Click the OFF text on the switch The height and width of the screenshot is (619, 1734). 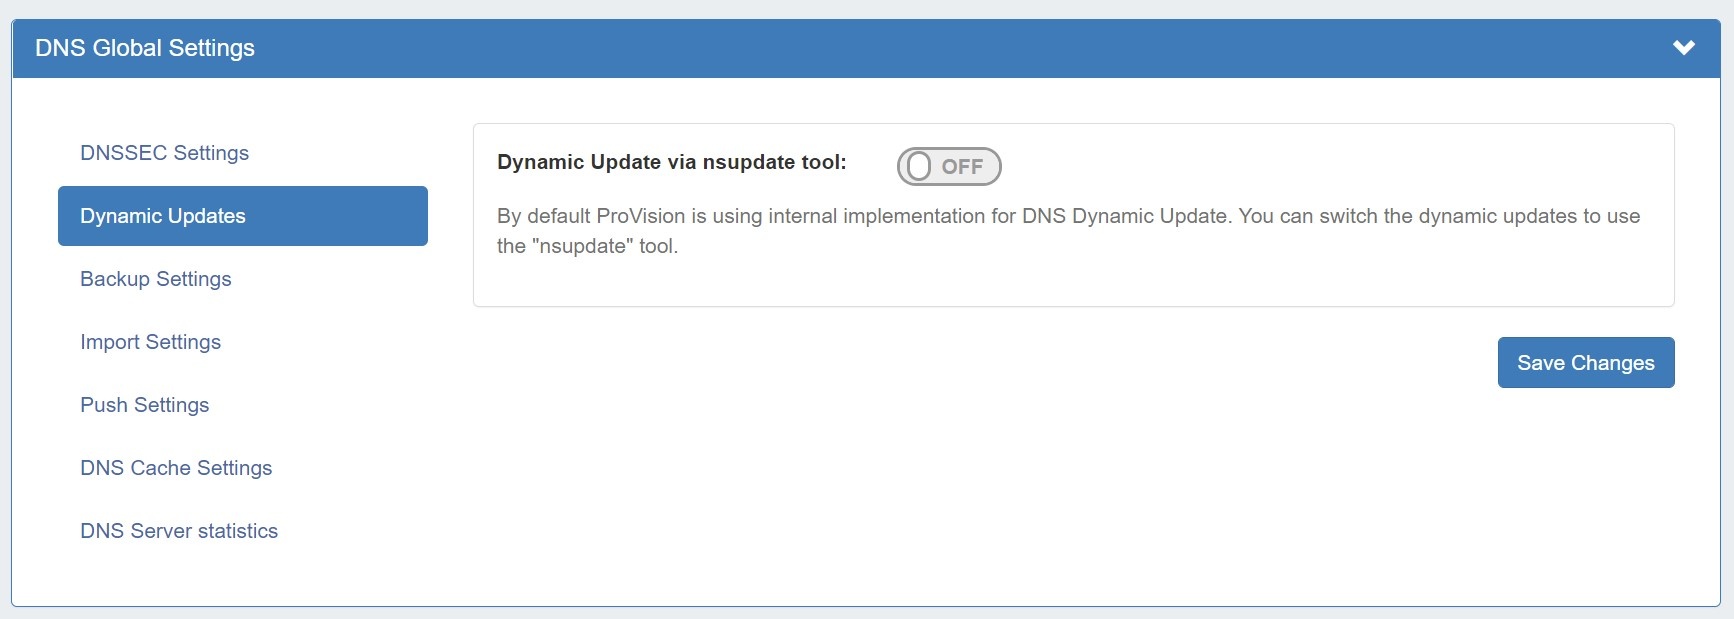pyautogui.click(x=962, y=167)
